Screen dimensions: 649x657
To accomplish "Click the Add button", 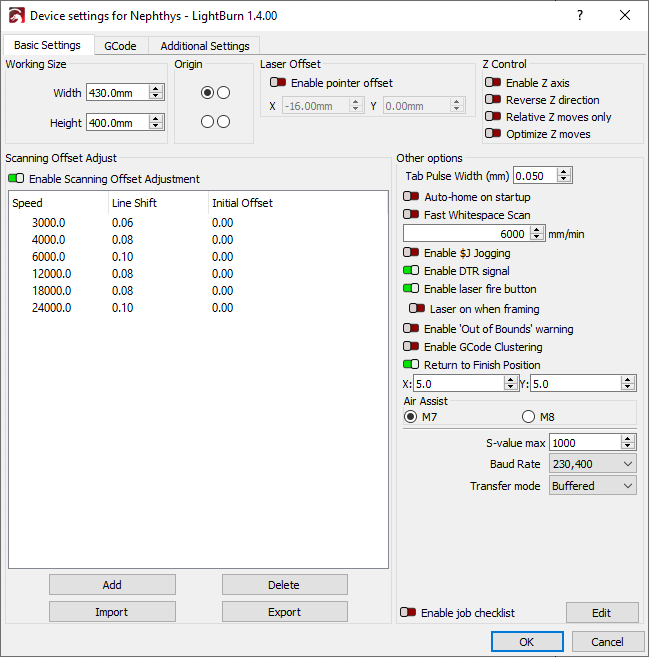I will [x=112, y=585].
